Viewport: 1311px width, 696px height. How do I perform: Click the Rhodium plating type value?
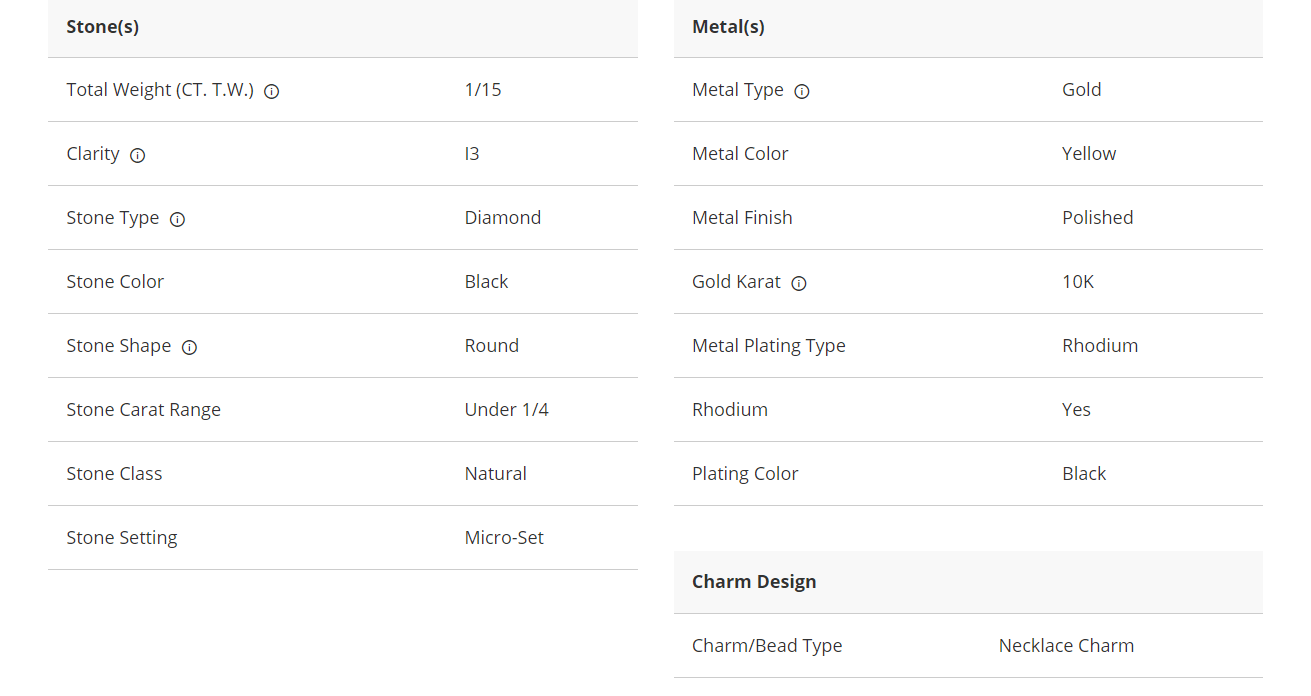coord(1100,346)
